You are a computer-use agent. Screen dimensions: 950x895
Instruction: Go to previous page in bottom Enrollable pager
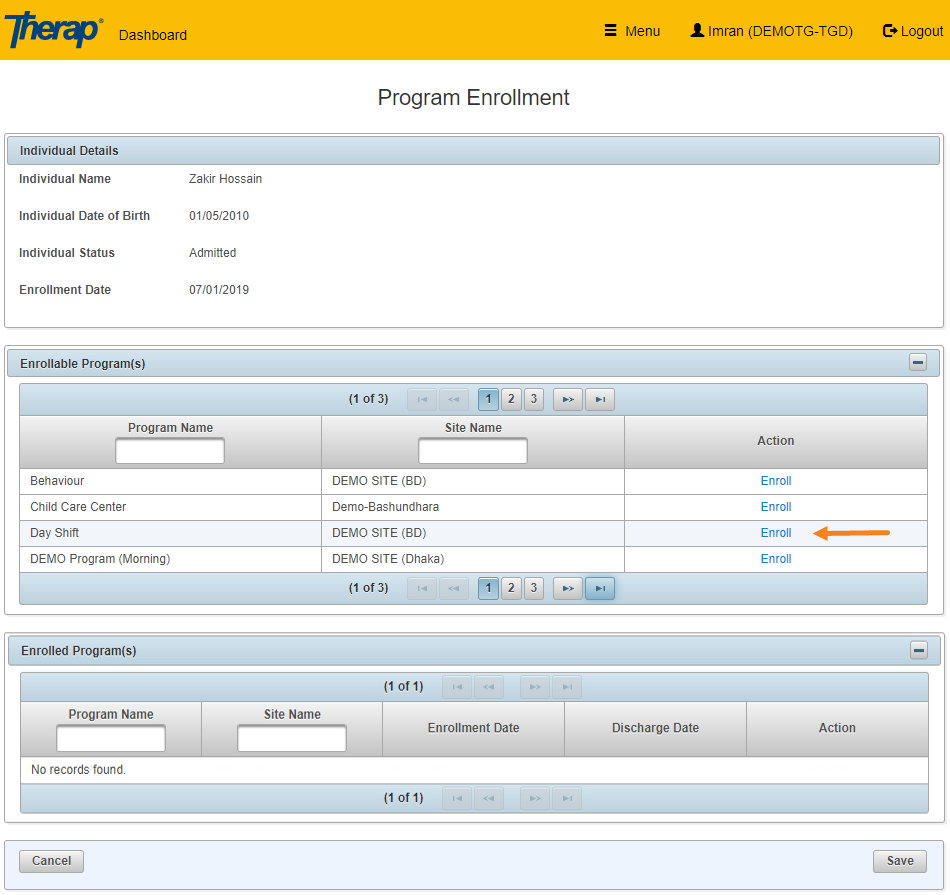454,588
